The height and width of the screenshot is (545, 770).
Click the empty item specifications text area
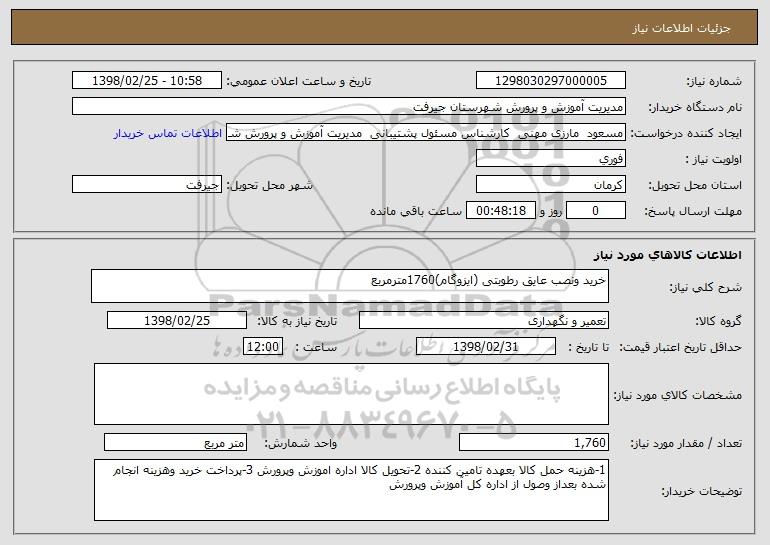click(x=351, y=394)
